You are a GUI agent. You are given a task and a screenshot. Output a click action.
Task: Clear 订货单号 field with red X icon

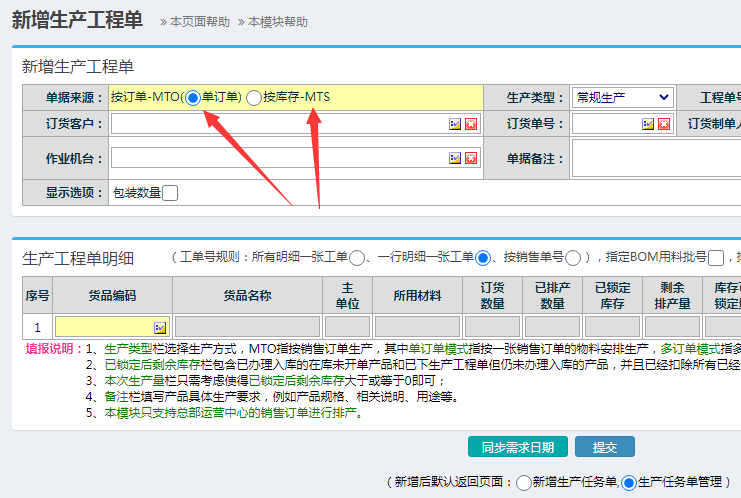[663, 124]
